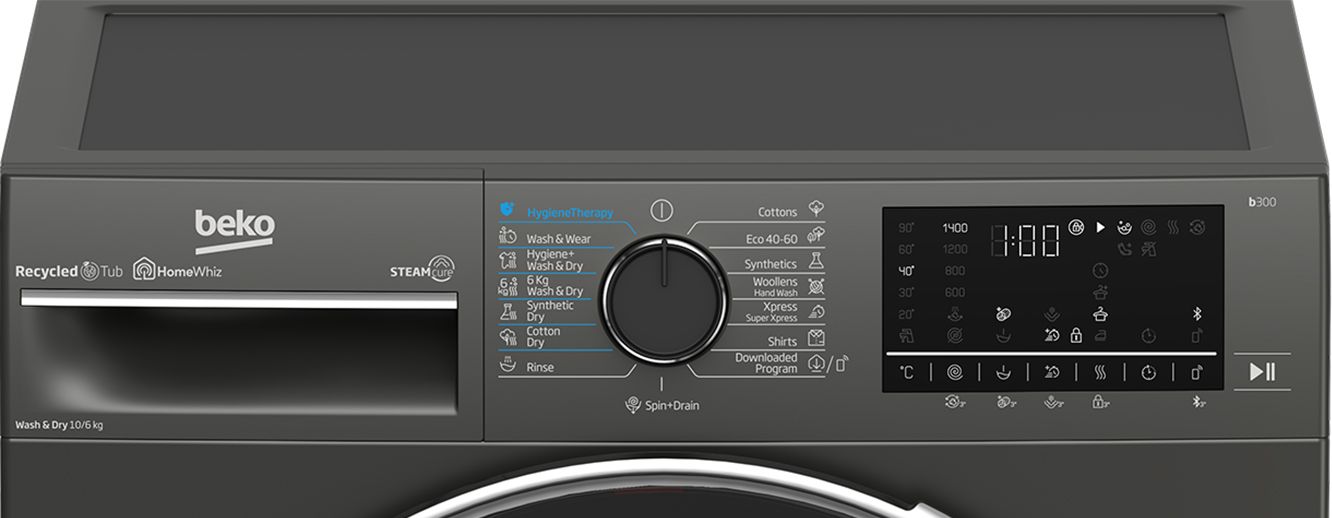Select the lit 40° temperature indicator
This screenshot has height=518, width=1332.
[906, 271]
